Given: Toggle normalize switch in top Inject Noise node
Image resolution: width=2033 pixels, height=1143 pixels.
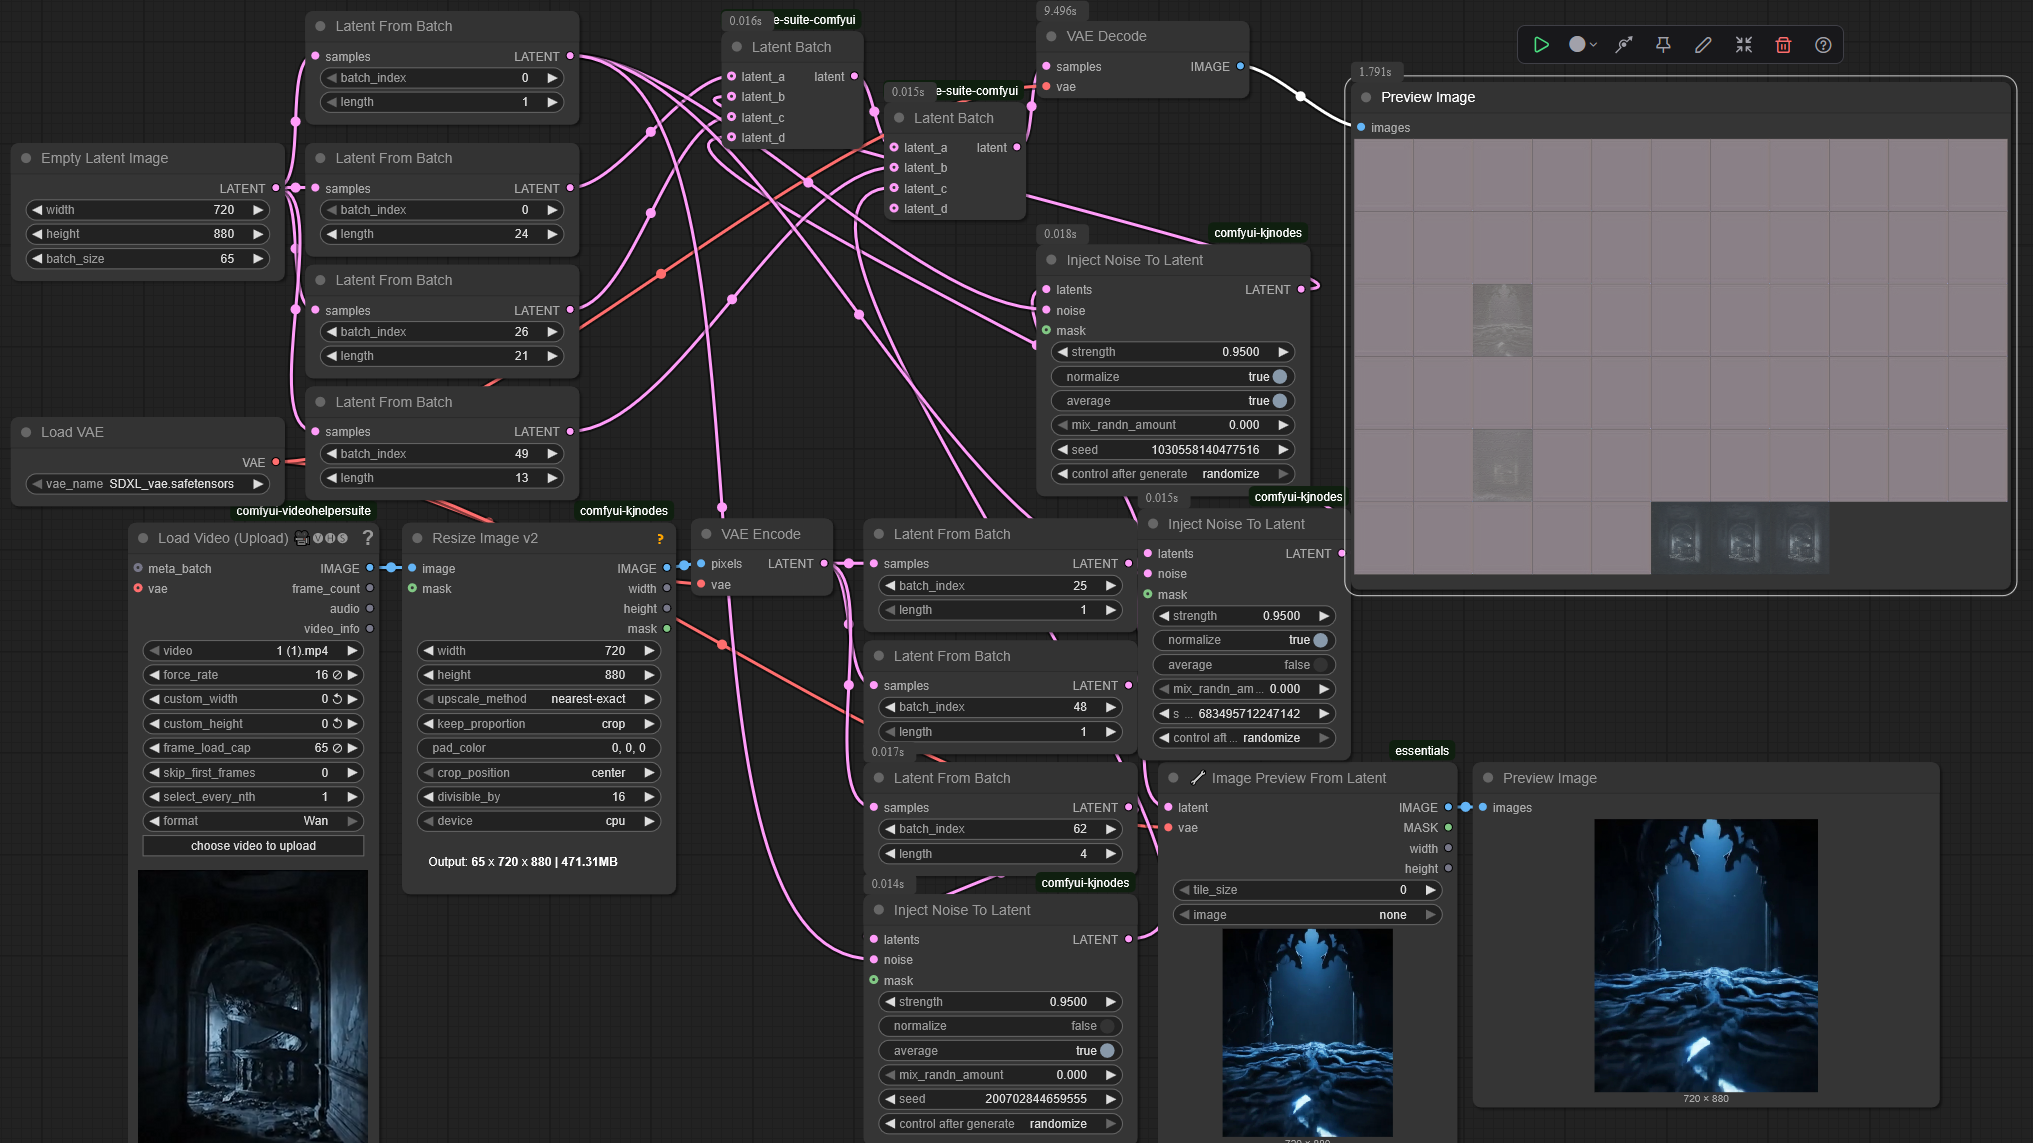Looking at the screenshot, I should 1279,377.
